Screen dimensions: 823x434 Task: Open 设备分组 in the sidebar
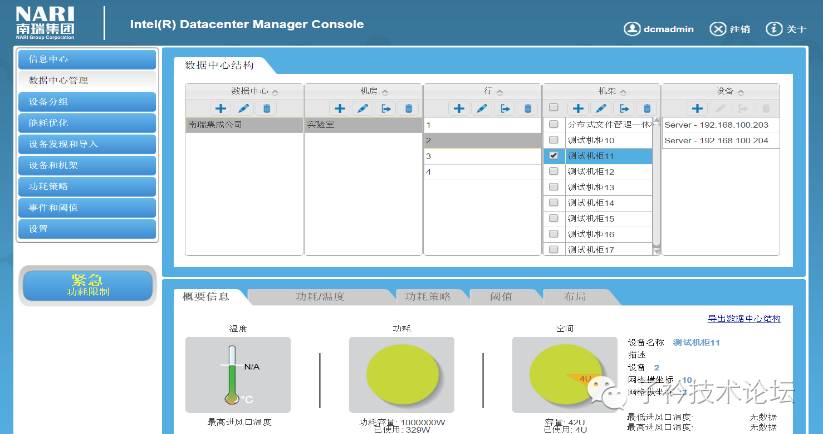87,102
